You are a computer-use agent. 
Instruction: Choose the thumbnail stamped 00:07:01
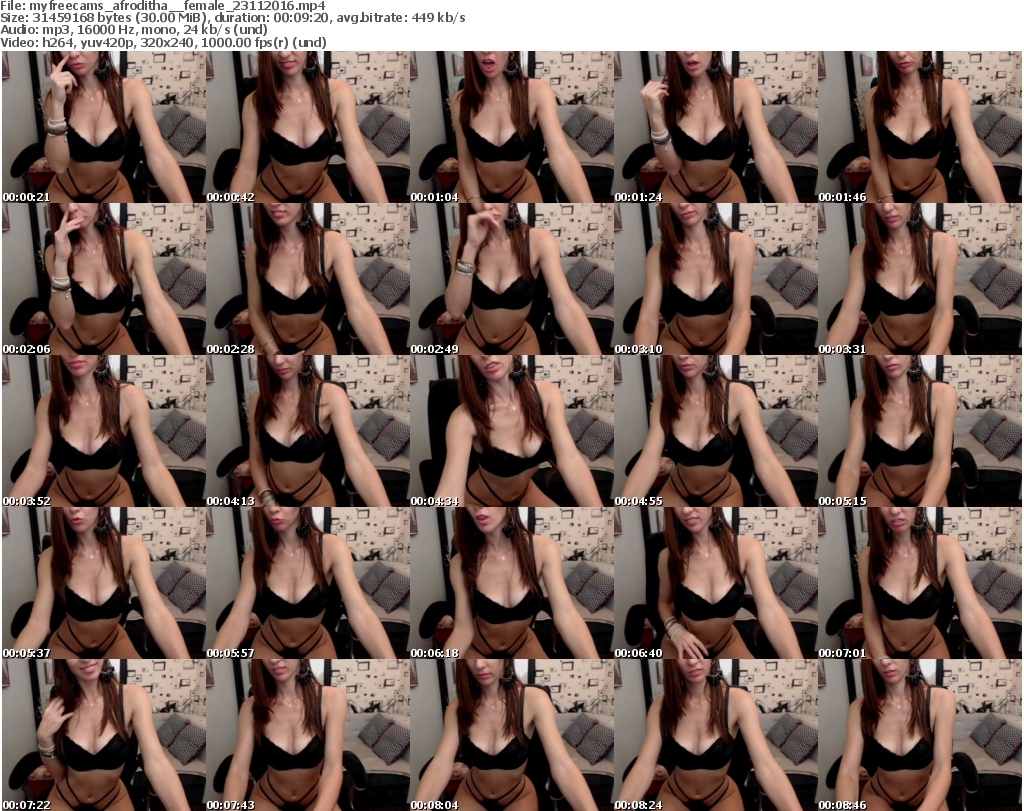coord(920,583)
